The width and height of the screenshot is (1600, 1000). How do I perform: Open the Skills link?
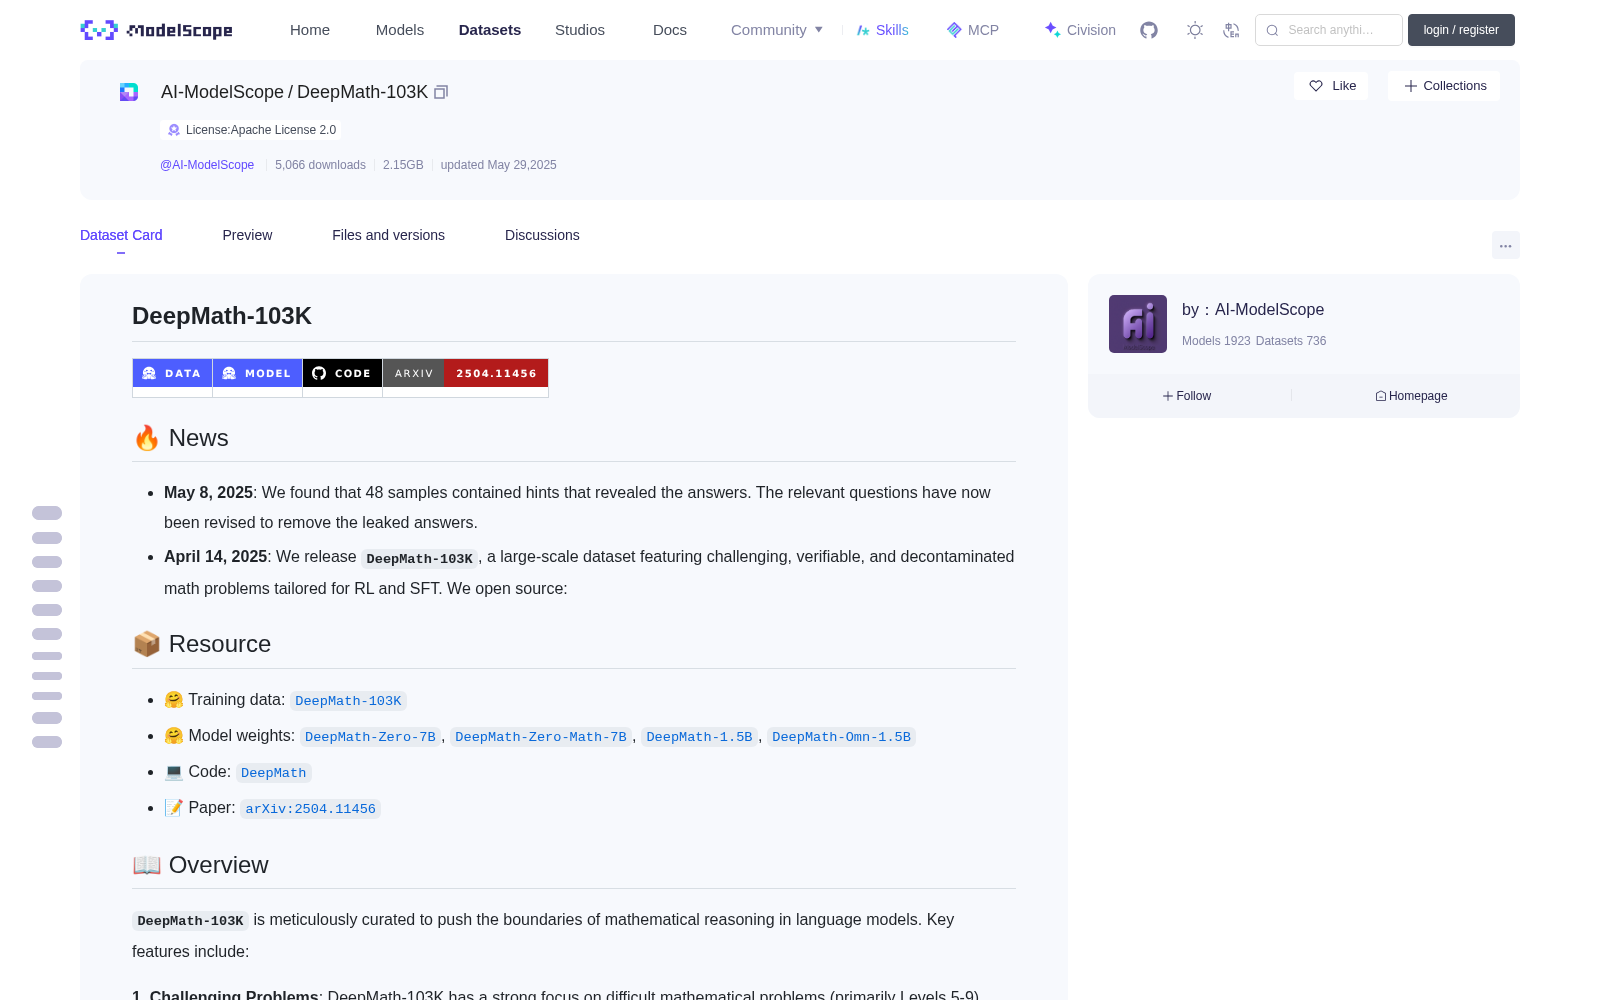click(x=883, y=30)
